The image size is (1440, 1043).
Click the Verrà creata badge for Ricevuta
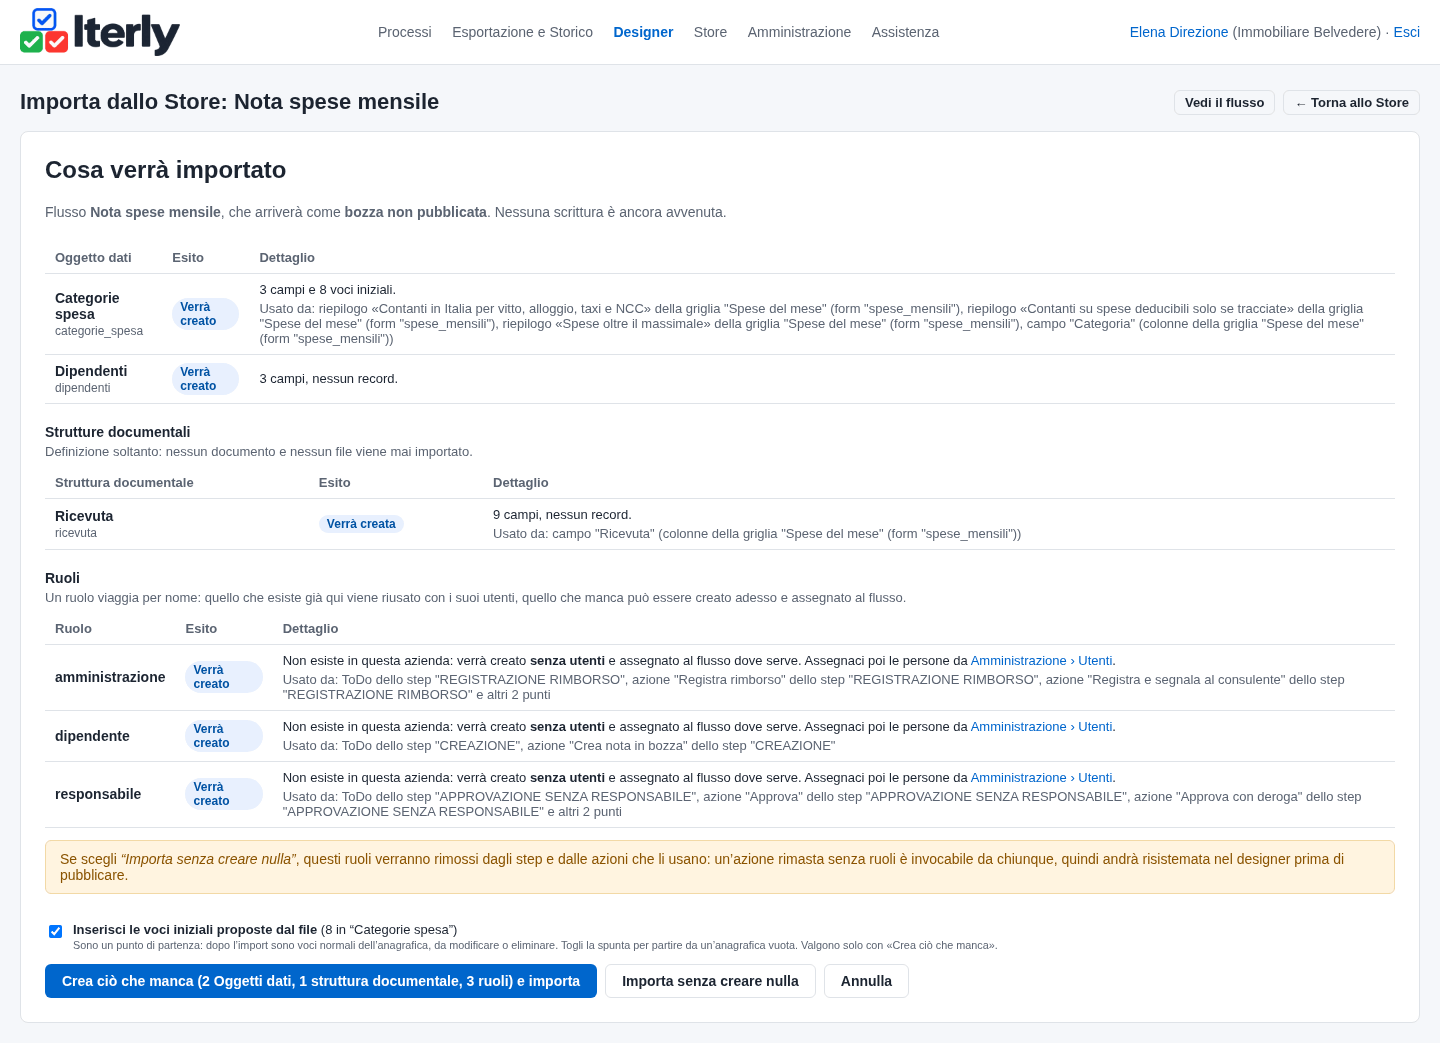(x=361, y=524)
